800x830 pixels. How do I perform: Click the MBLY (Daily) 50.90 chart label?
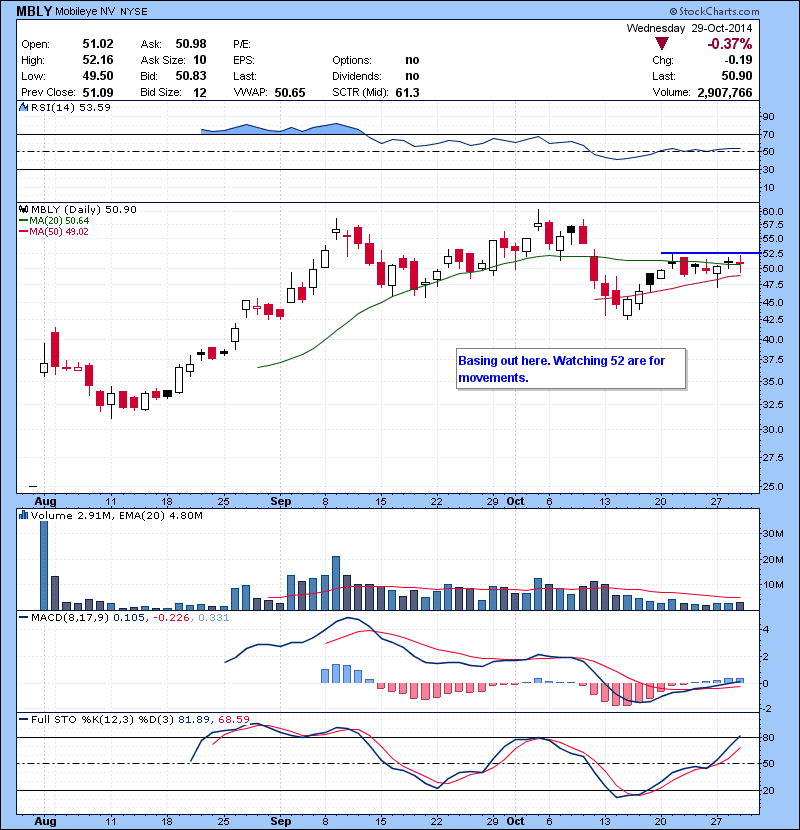[x=84, y=210]
